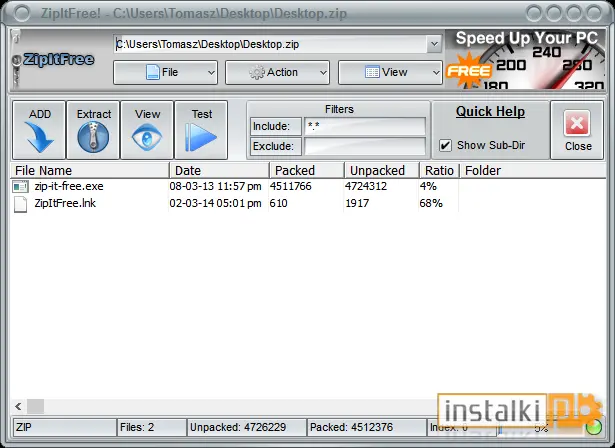
Task: Click the date 08-03-13 11:57 pm
Action: [x=215, y=186]
